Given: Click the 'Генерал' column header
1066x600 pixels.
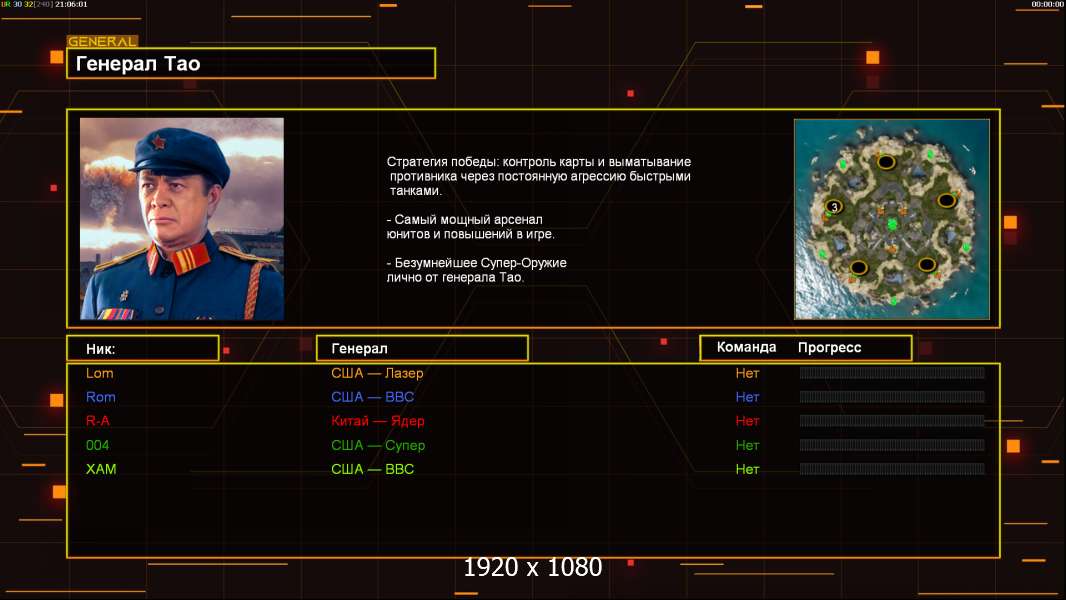Looking at the screenshot, I should (422, 348).
